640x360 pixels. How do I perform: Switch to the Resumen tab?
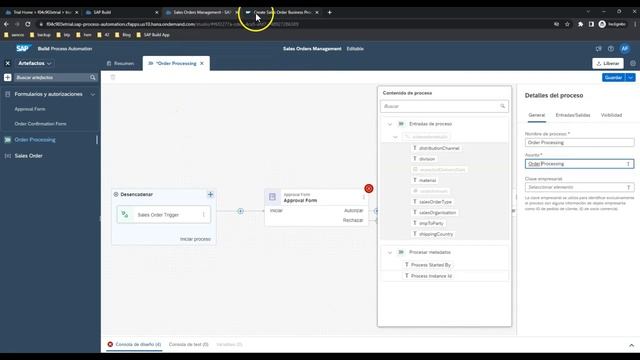click(120, 63)
